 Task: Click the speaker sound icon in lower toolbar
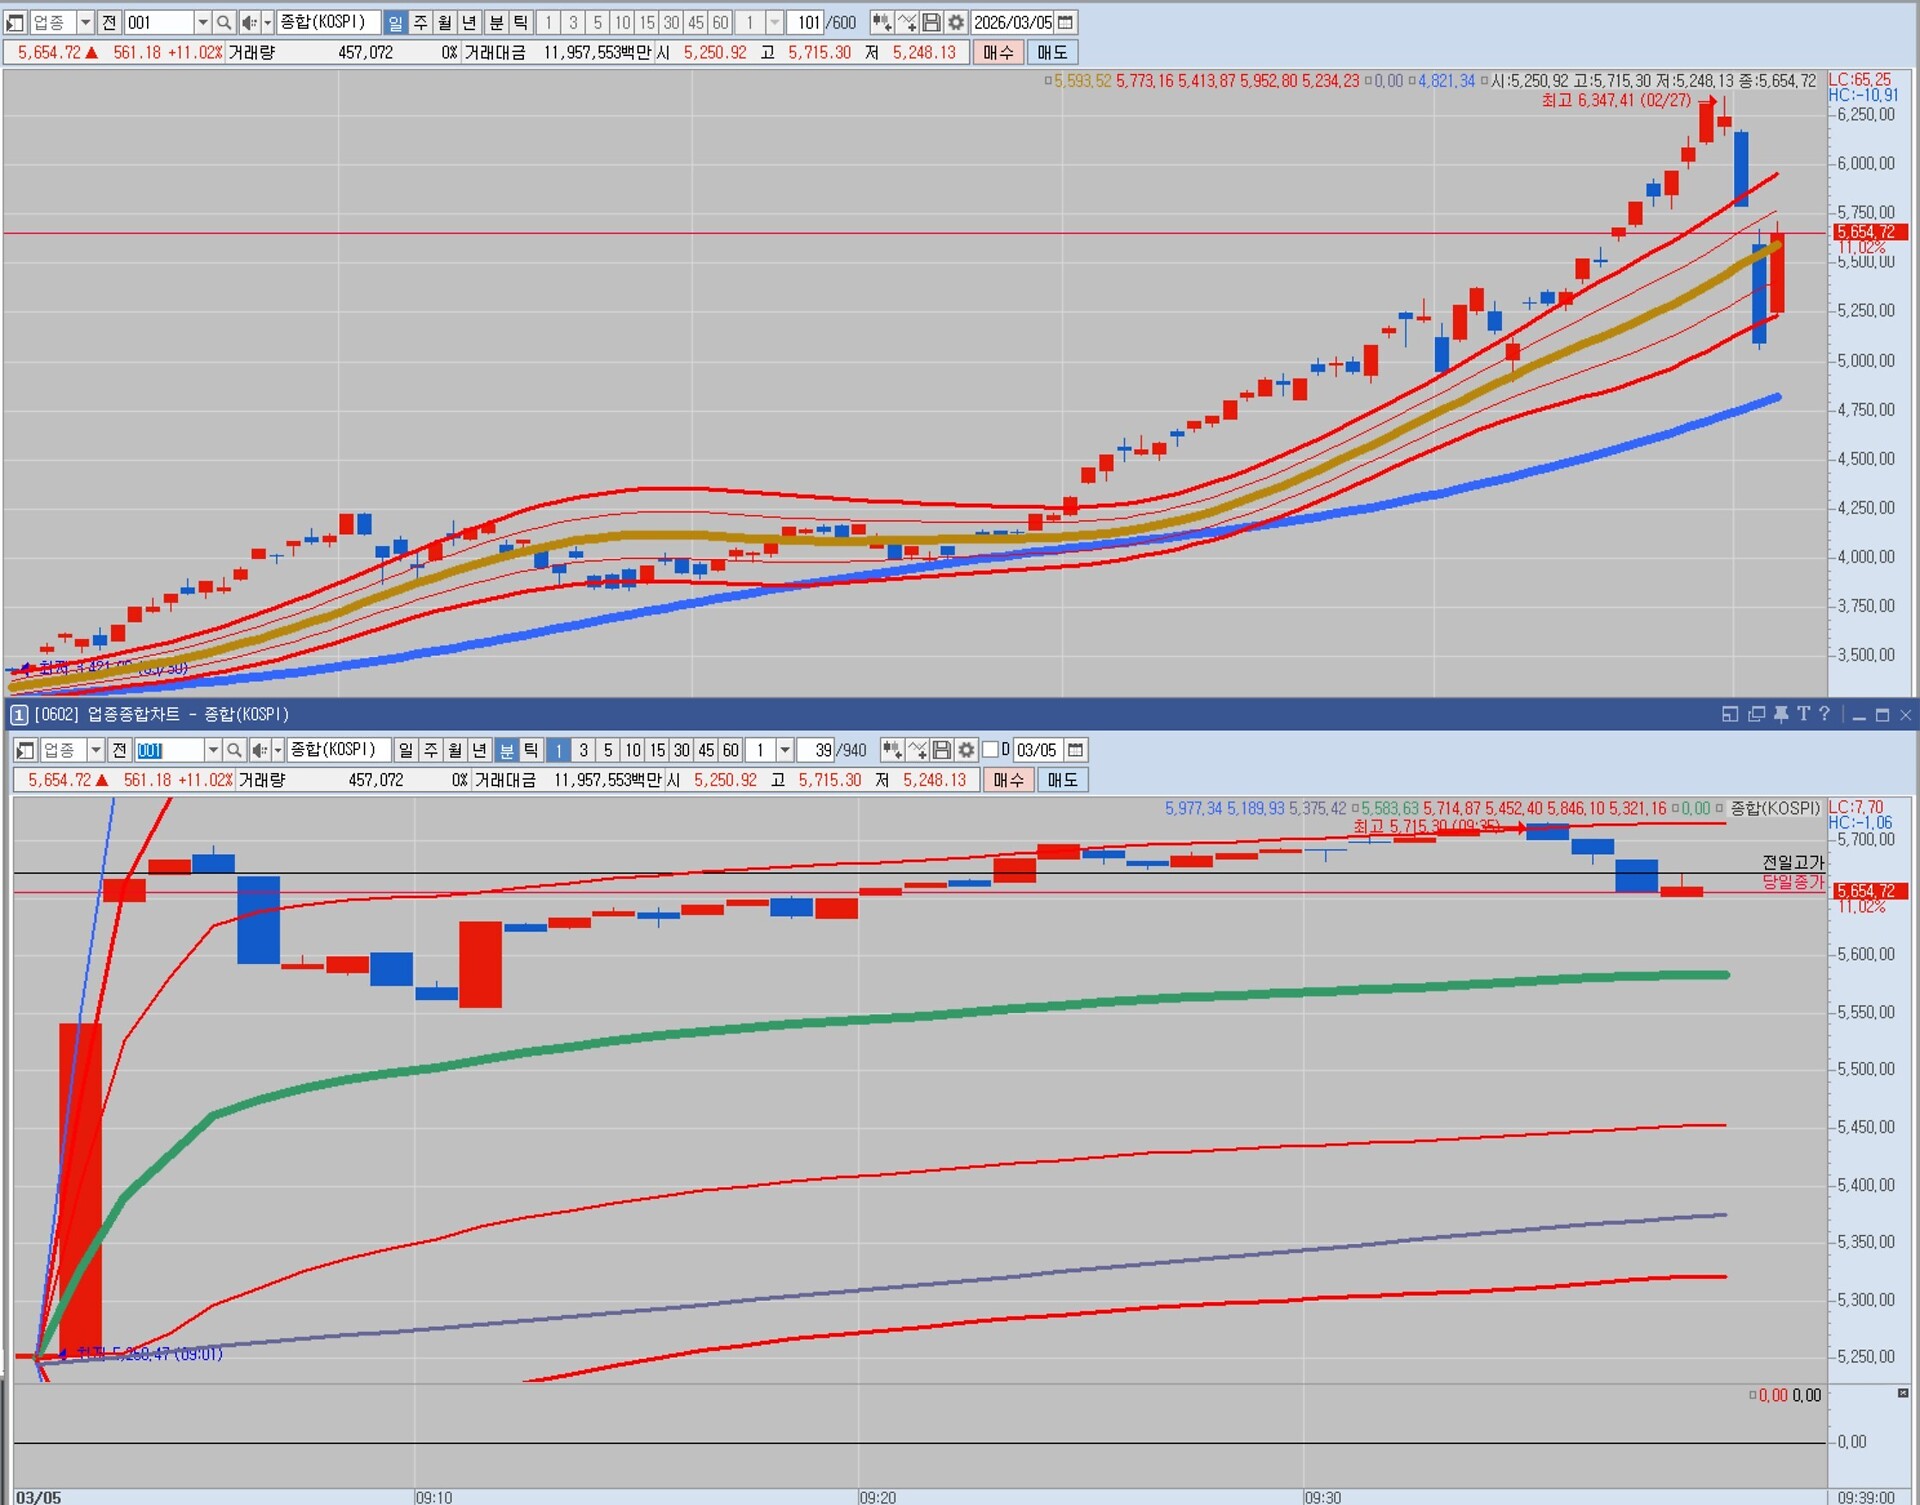(259, 750)
